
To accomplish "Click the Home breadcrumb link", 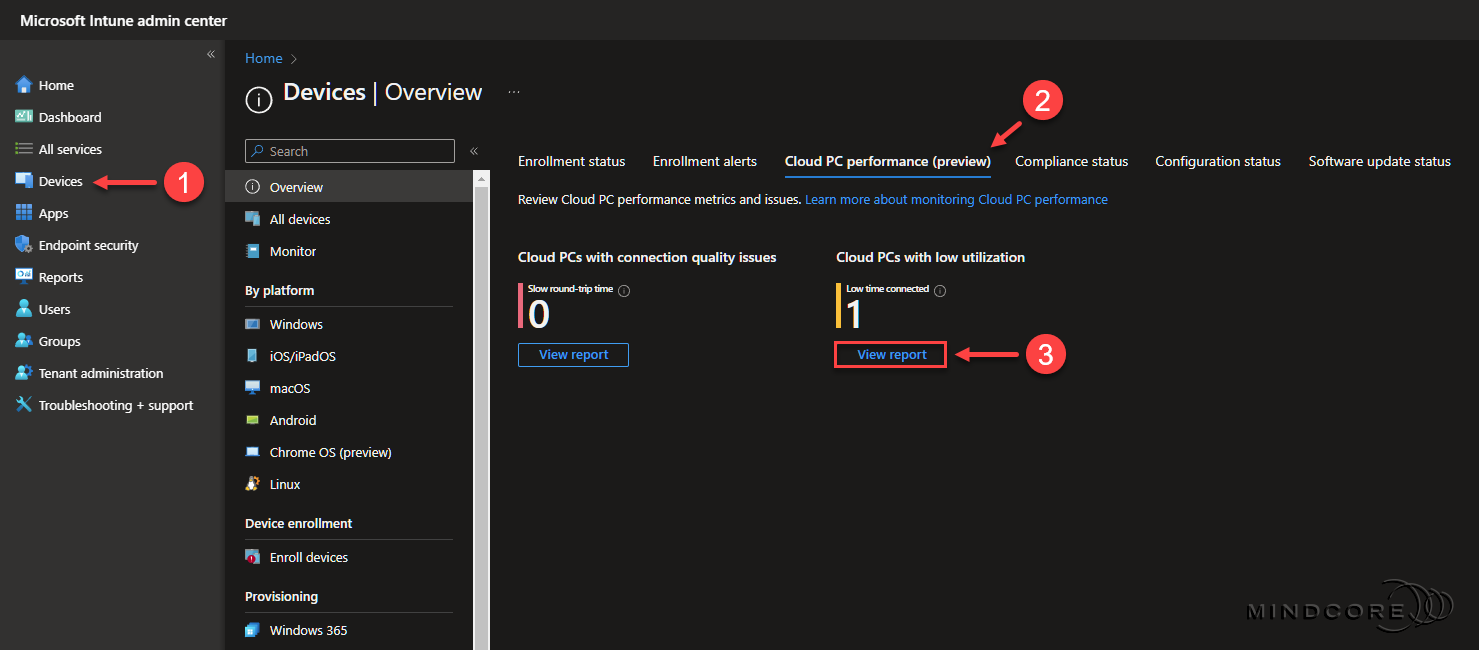I will pyautogui.click(x=263, y=58).
